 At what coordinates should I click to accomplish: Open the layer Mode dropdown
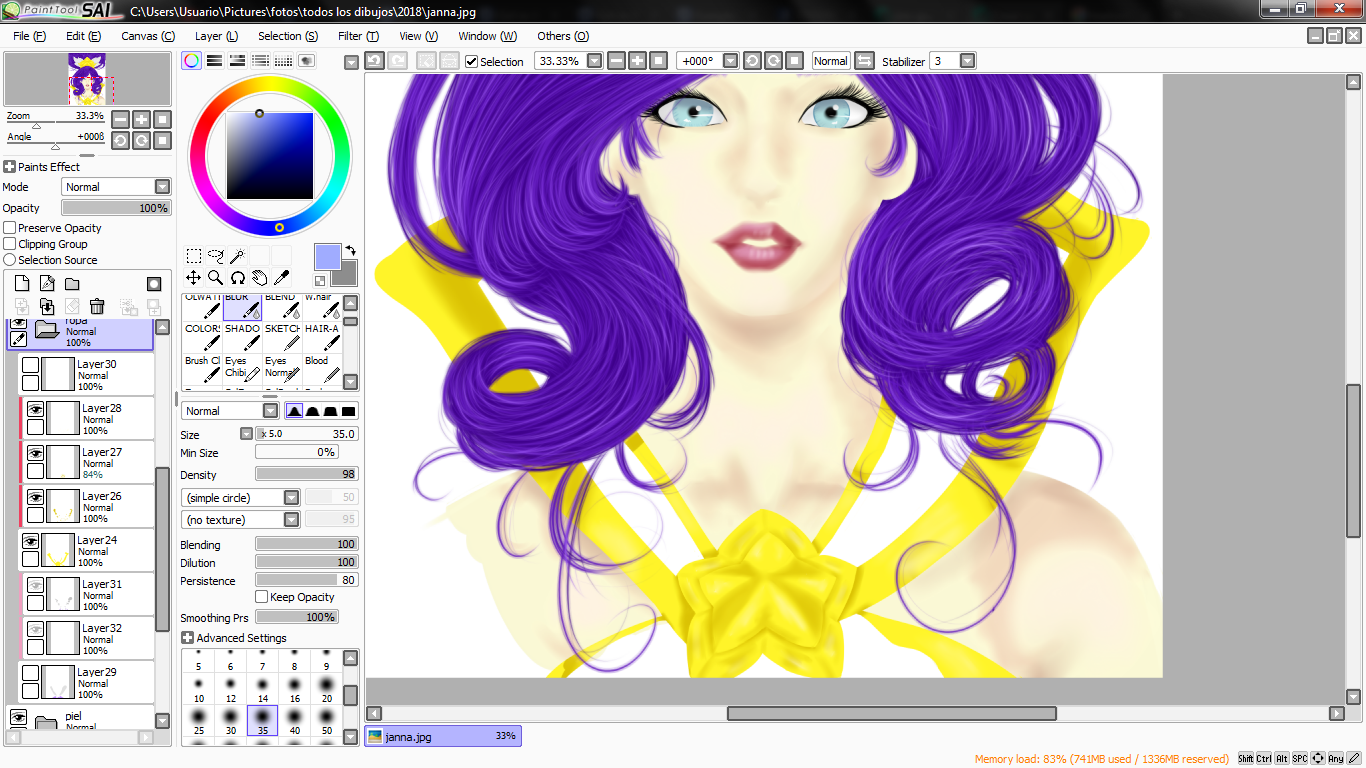[x=162, y=187]
